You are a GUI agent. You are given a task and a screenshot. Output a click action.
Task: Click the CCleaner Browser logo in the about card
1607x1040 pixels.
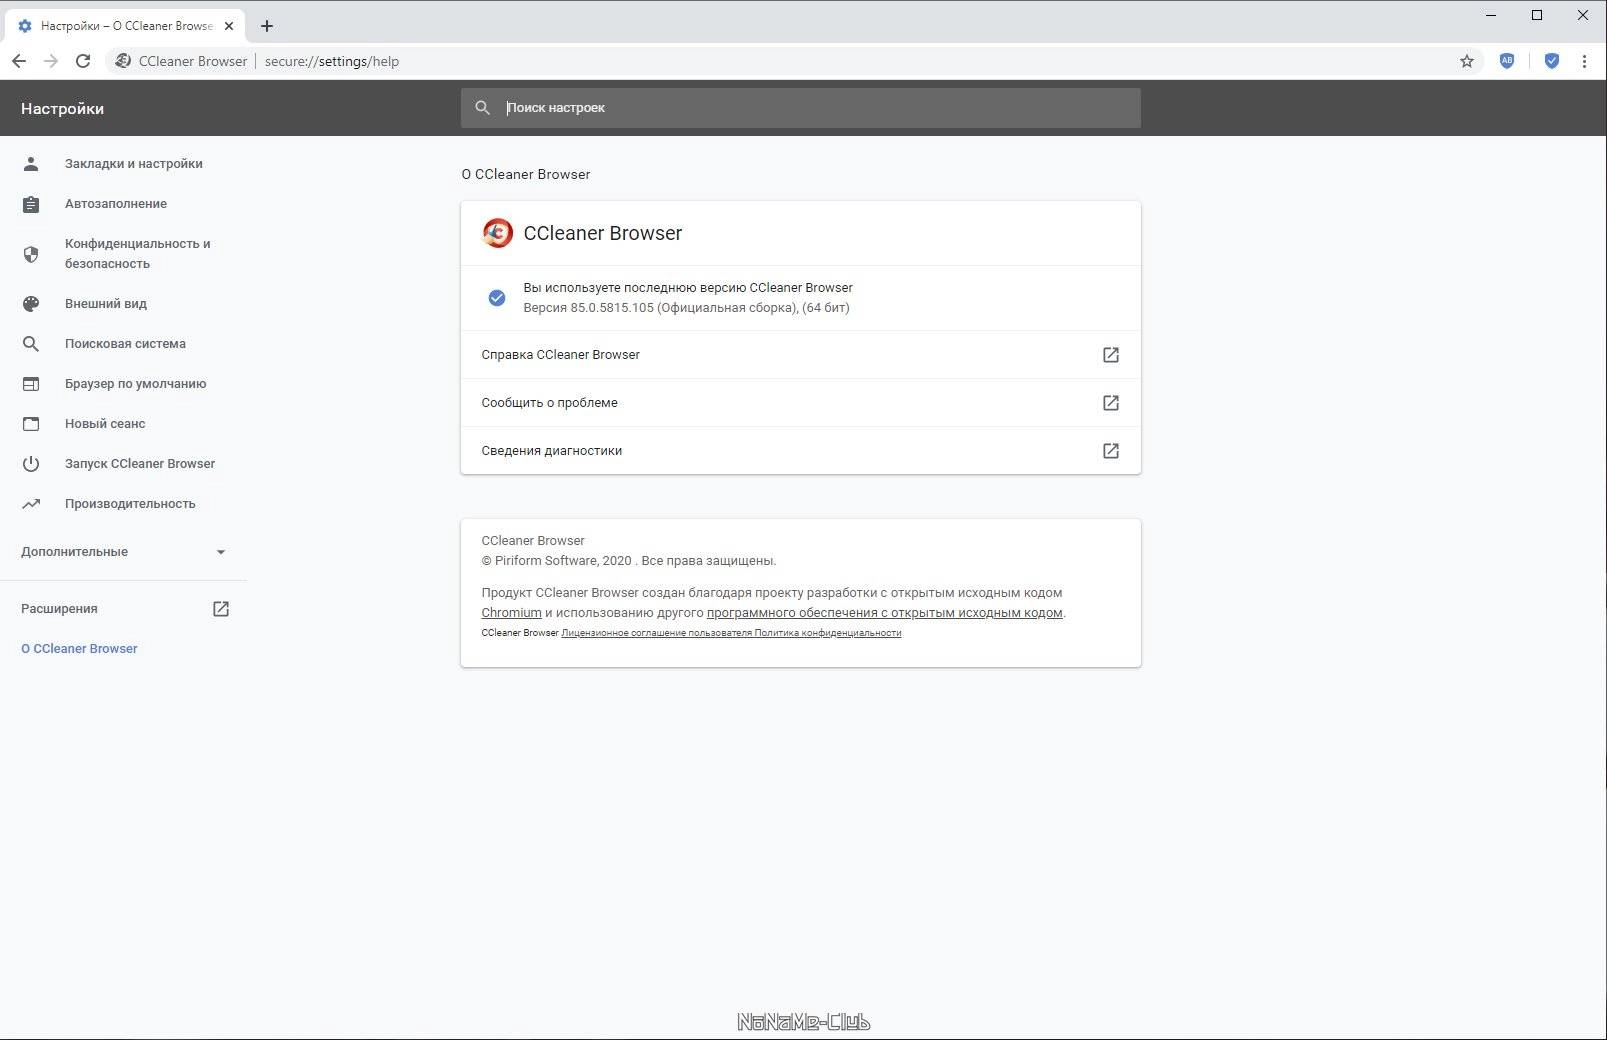497,233
